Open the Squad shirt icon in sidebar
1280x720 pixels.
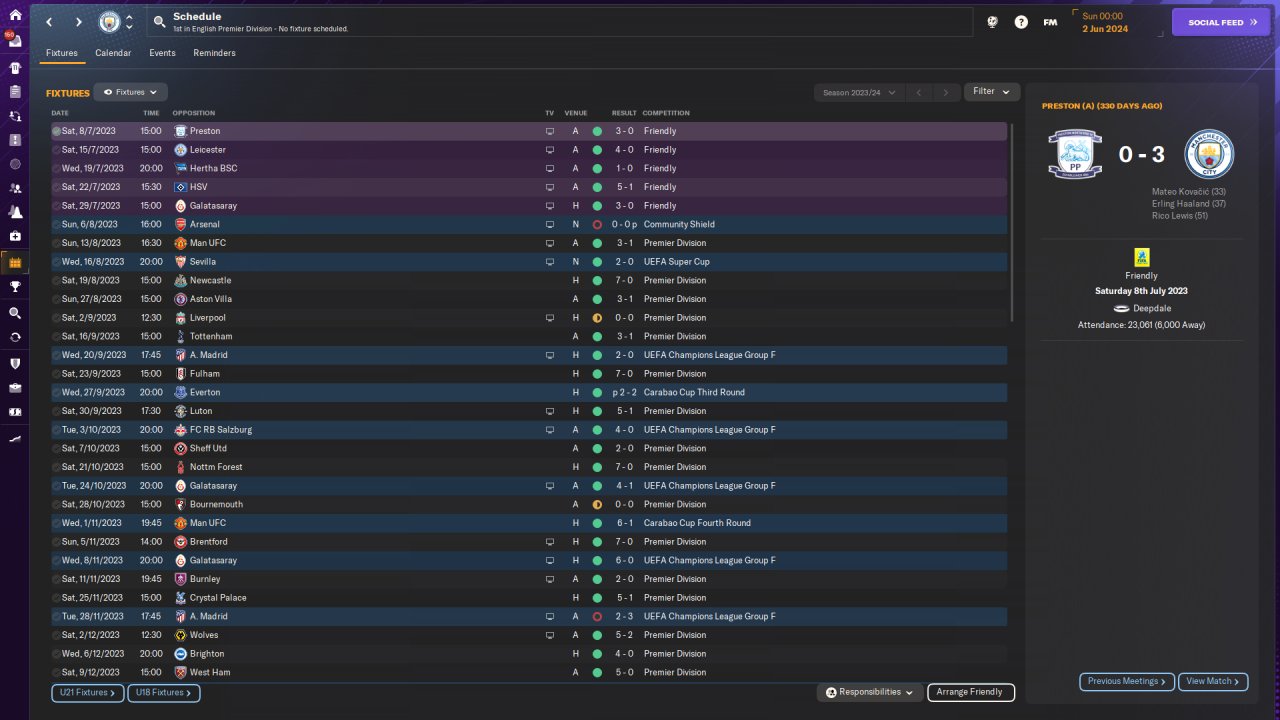pos(15,68)
